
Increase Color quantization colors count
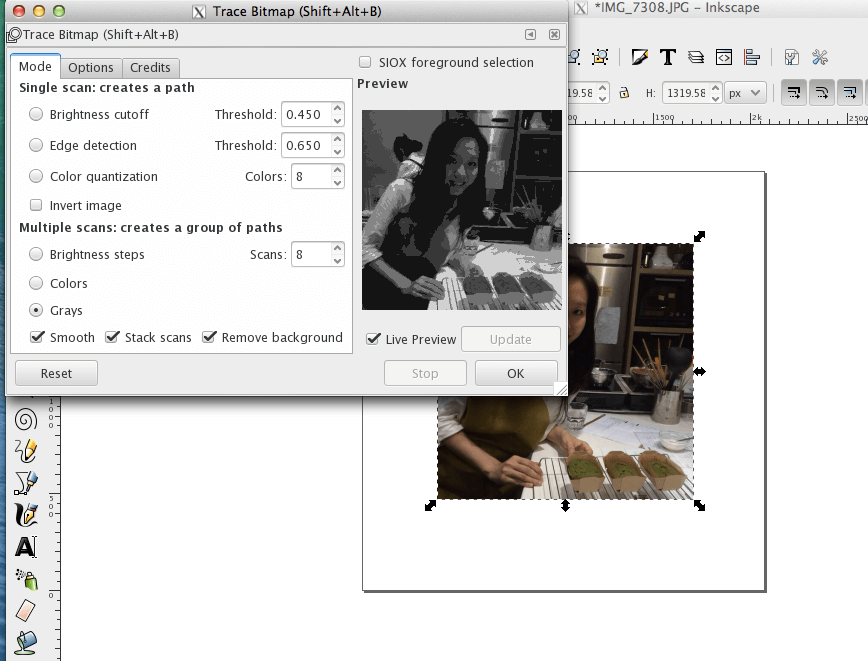click(337, 171)
